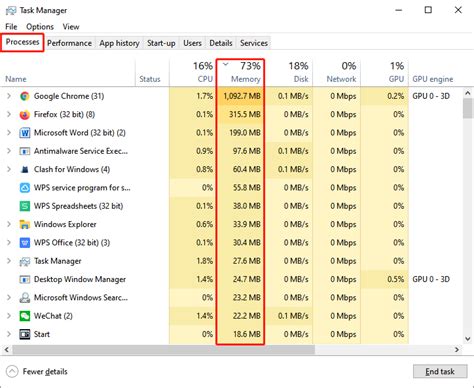Click the Task Manager title bar icon
This screenshot has width=474, height=388.
(11, 10)
